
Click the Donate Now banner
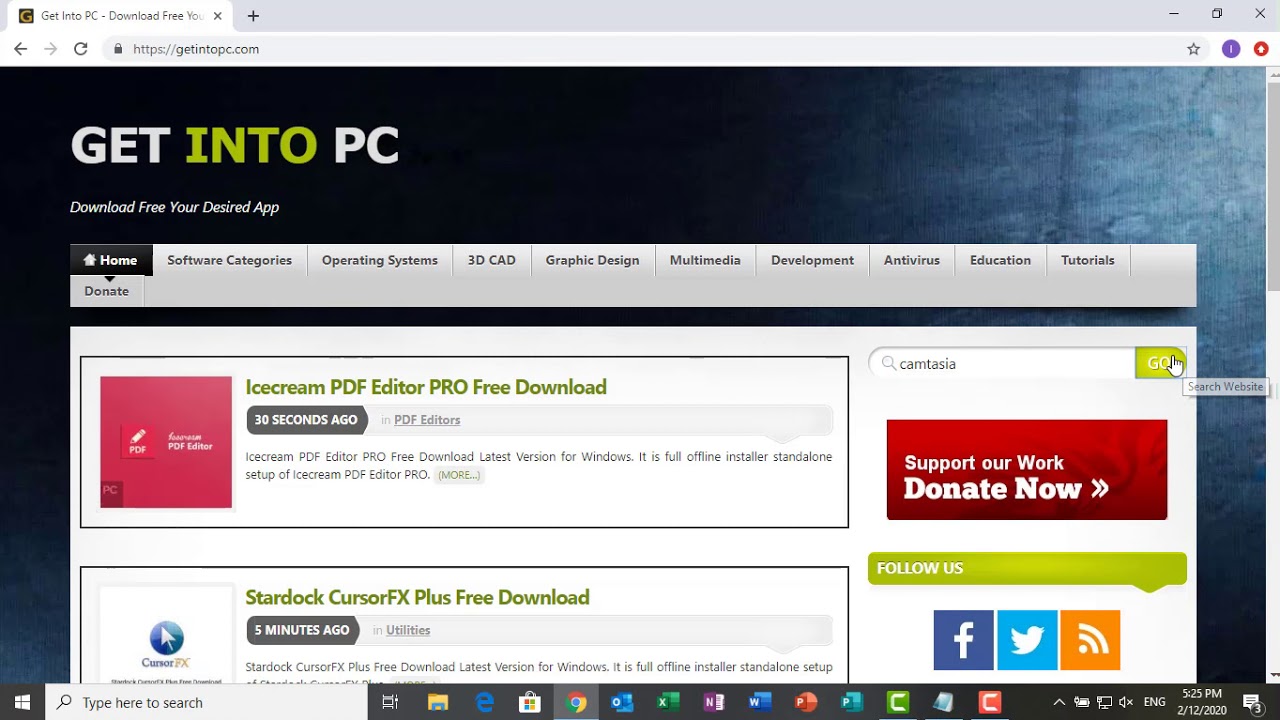click(x=1027, y=470)
